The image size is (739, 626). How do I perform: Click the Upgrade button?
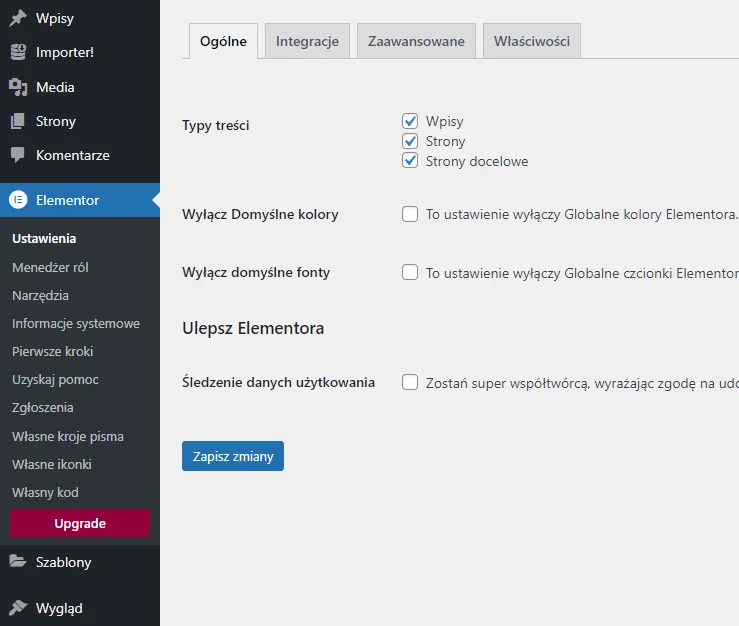tap(80, 523)
